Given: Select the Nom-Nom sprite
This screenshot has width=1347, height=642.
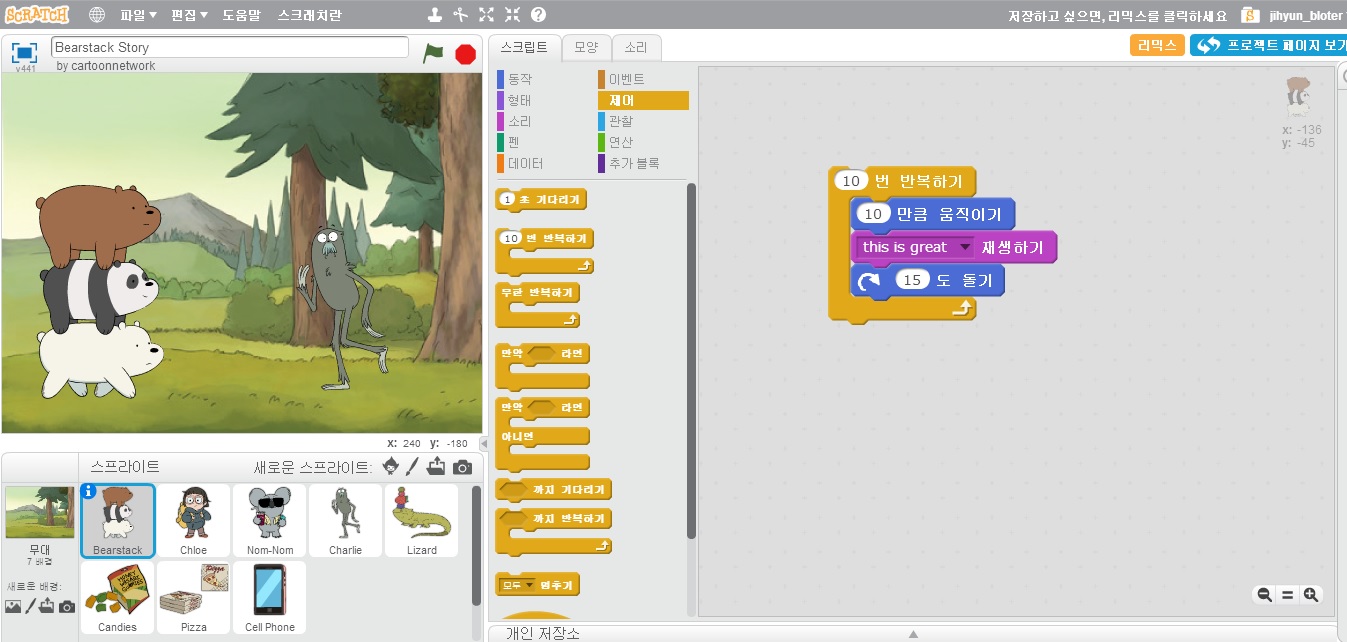Looking at the screenshot, I should [270, 521].
